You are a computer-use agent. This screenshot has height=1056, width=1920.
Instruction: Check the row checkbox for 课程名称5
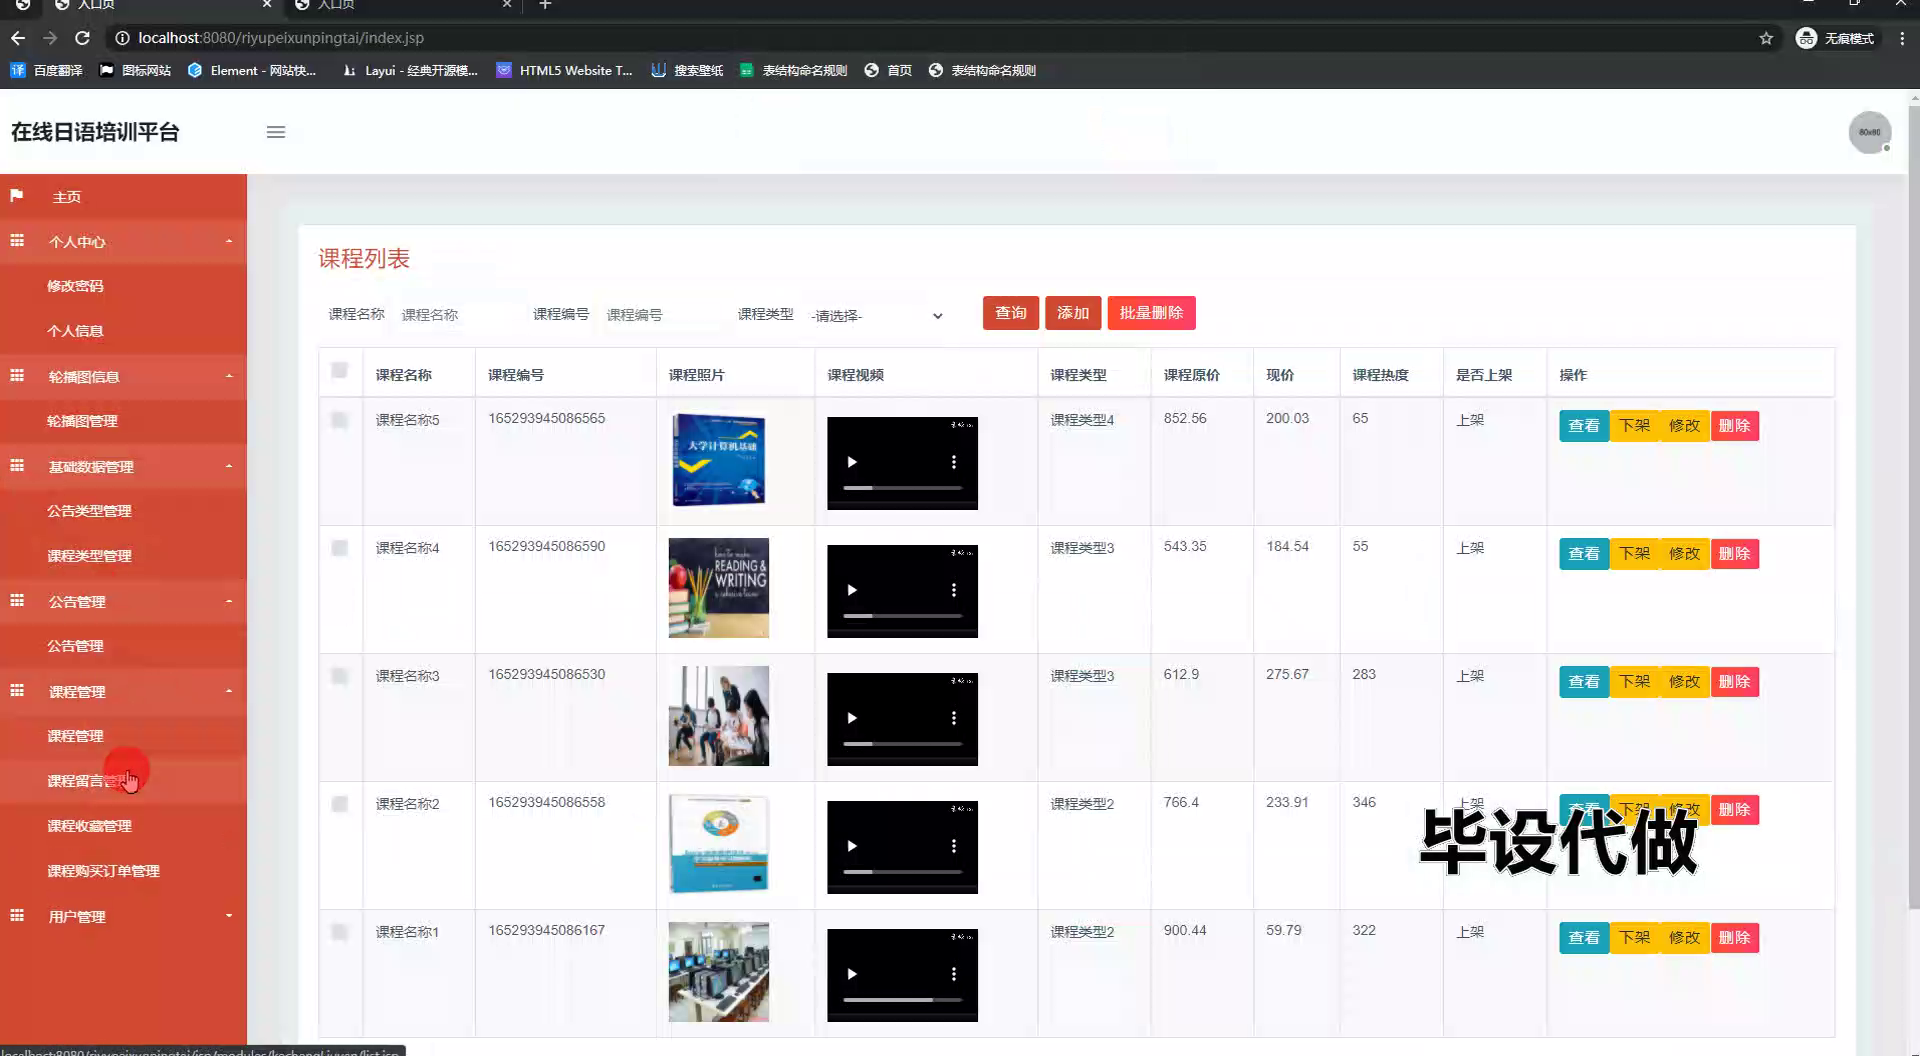tap(340, 420)
